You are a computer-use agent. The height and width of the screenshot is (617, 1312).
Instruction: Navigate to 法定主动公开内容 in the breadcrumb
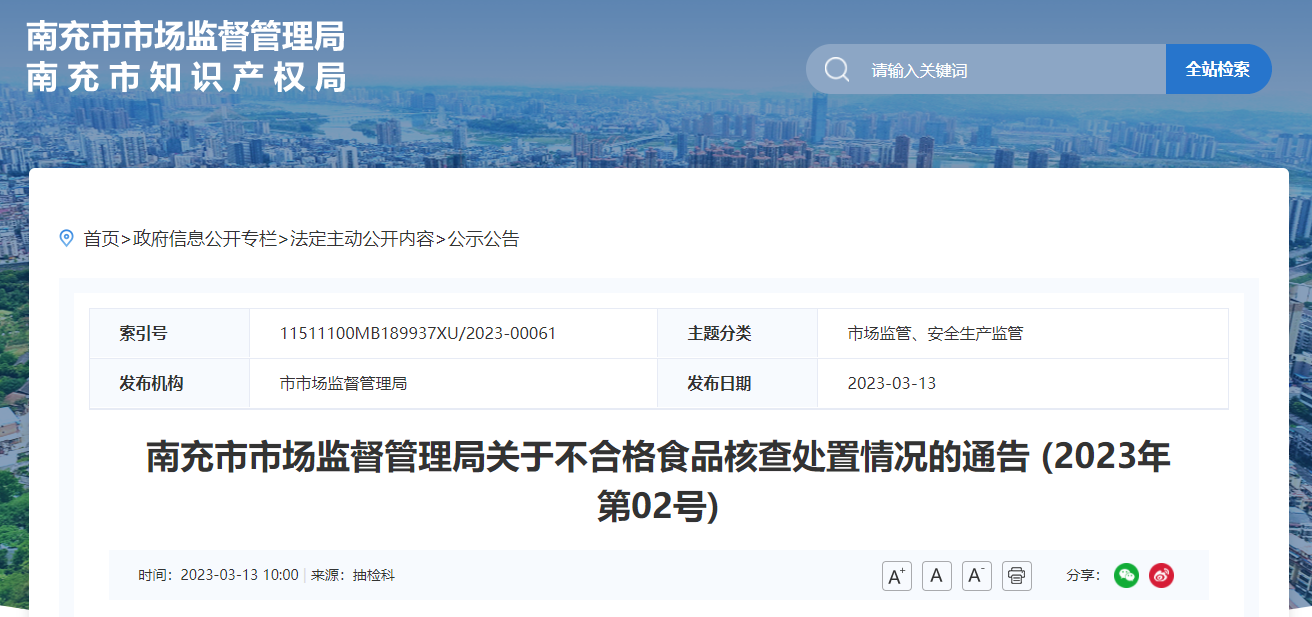click(x=362, y=239)
